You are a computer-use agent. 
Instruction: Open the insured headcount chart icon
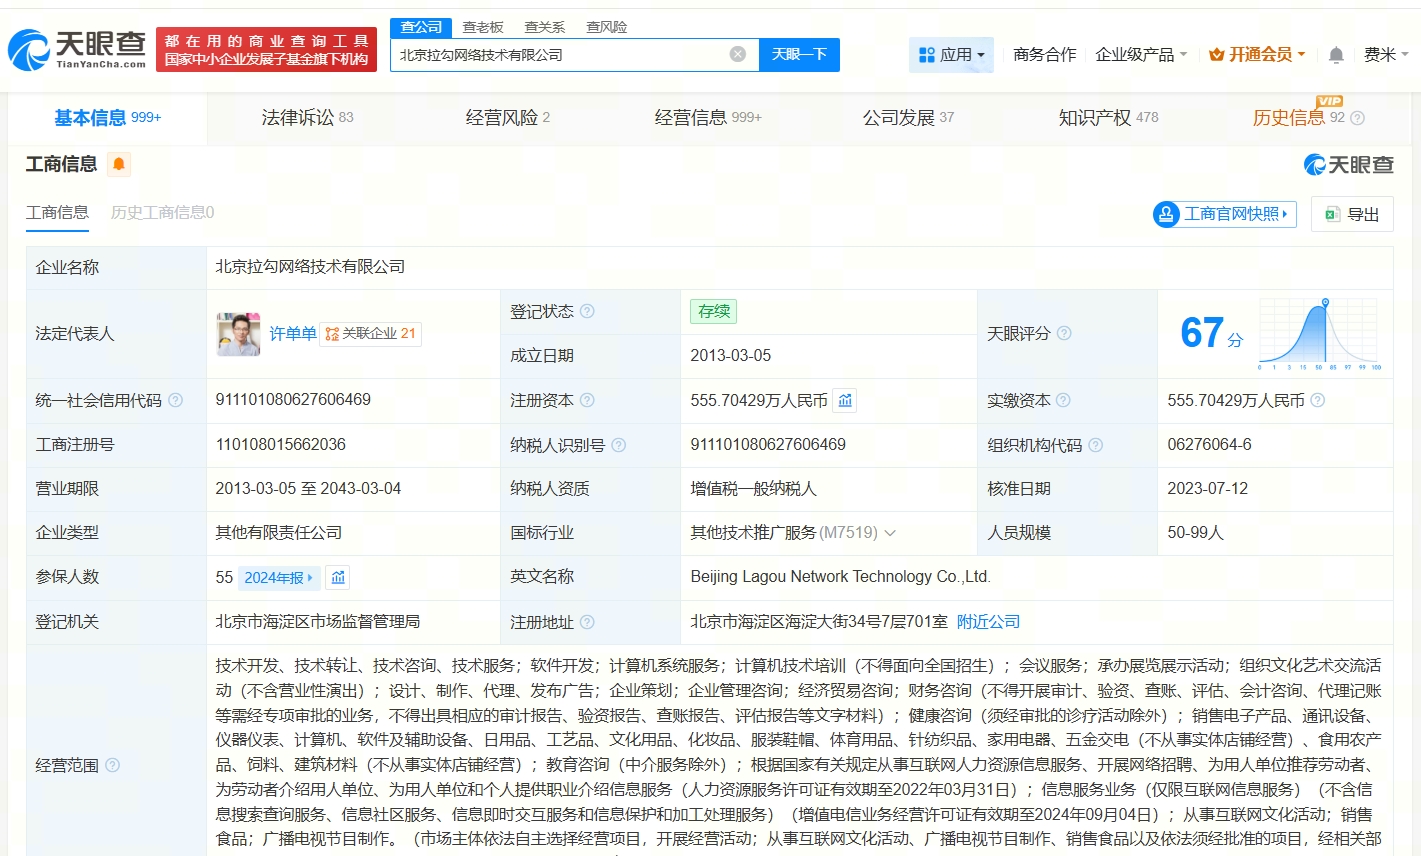[x=338, y=577]
